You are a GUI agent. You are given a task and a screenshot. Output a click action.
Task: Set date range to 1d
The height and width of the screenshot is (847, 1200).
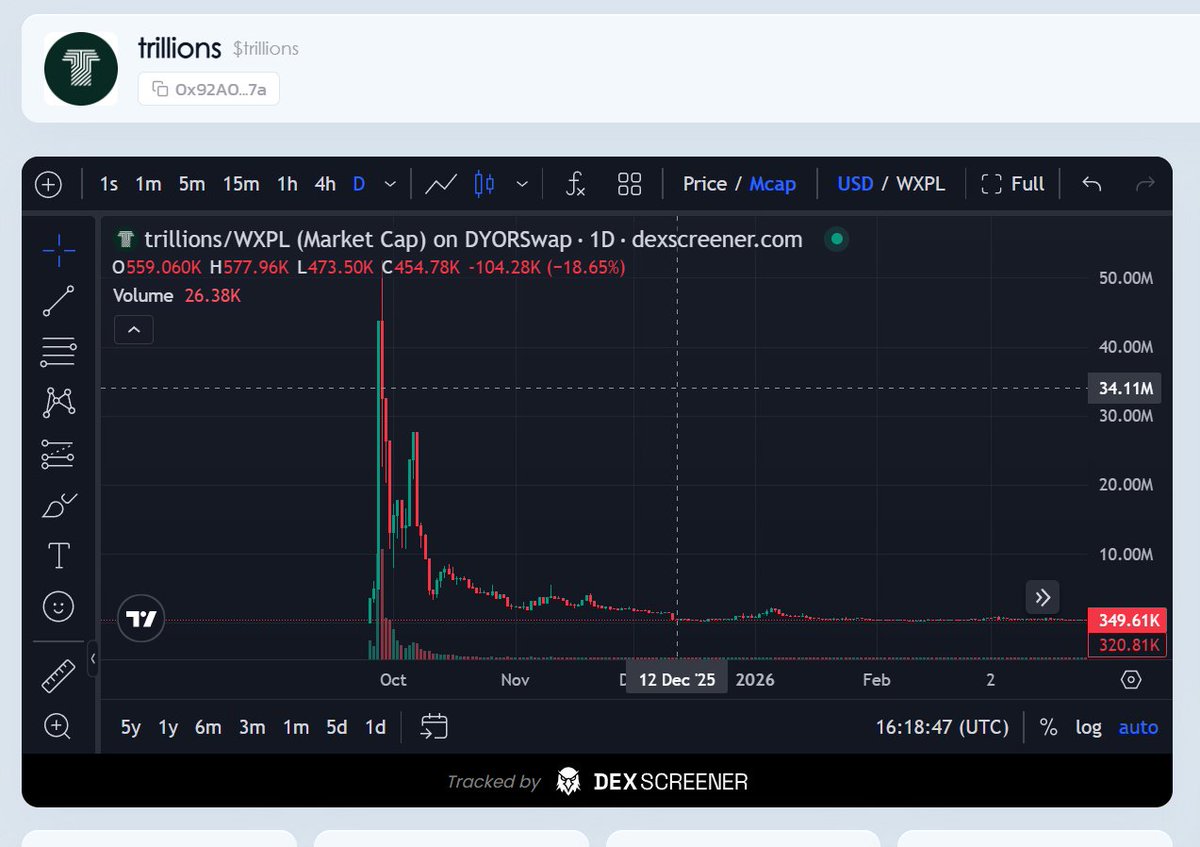(375, 727)
